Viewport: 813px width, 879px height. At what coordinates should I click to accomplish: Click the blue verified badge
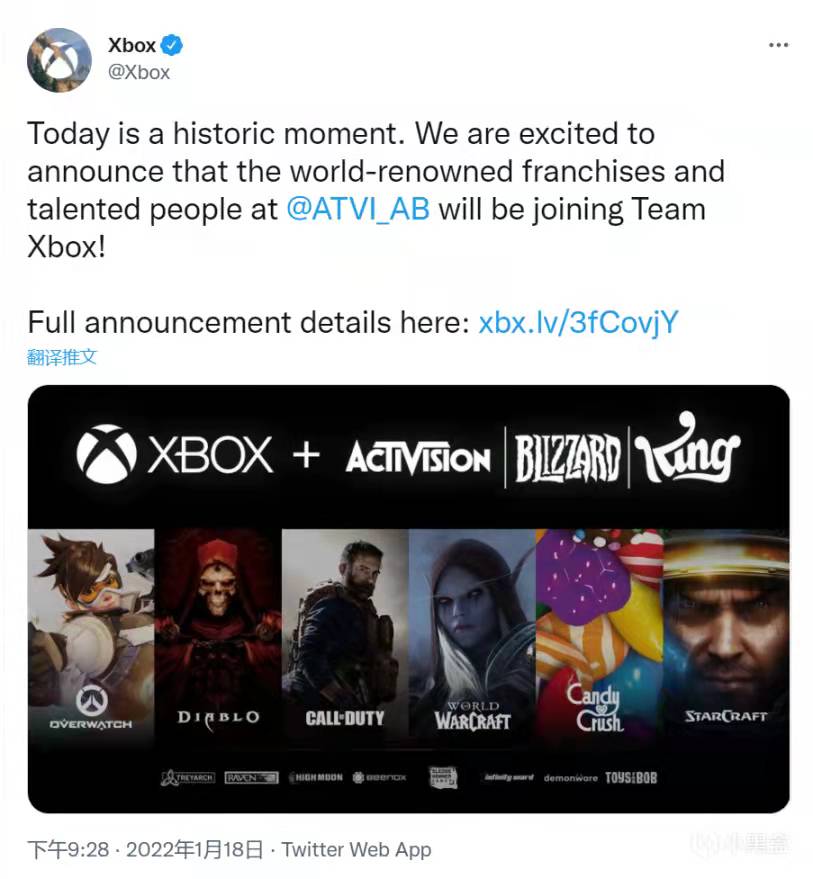click(x=173, y=45)
